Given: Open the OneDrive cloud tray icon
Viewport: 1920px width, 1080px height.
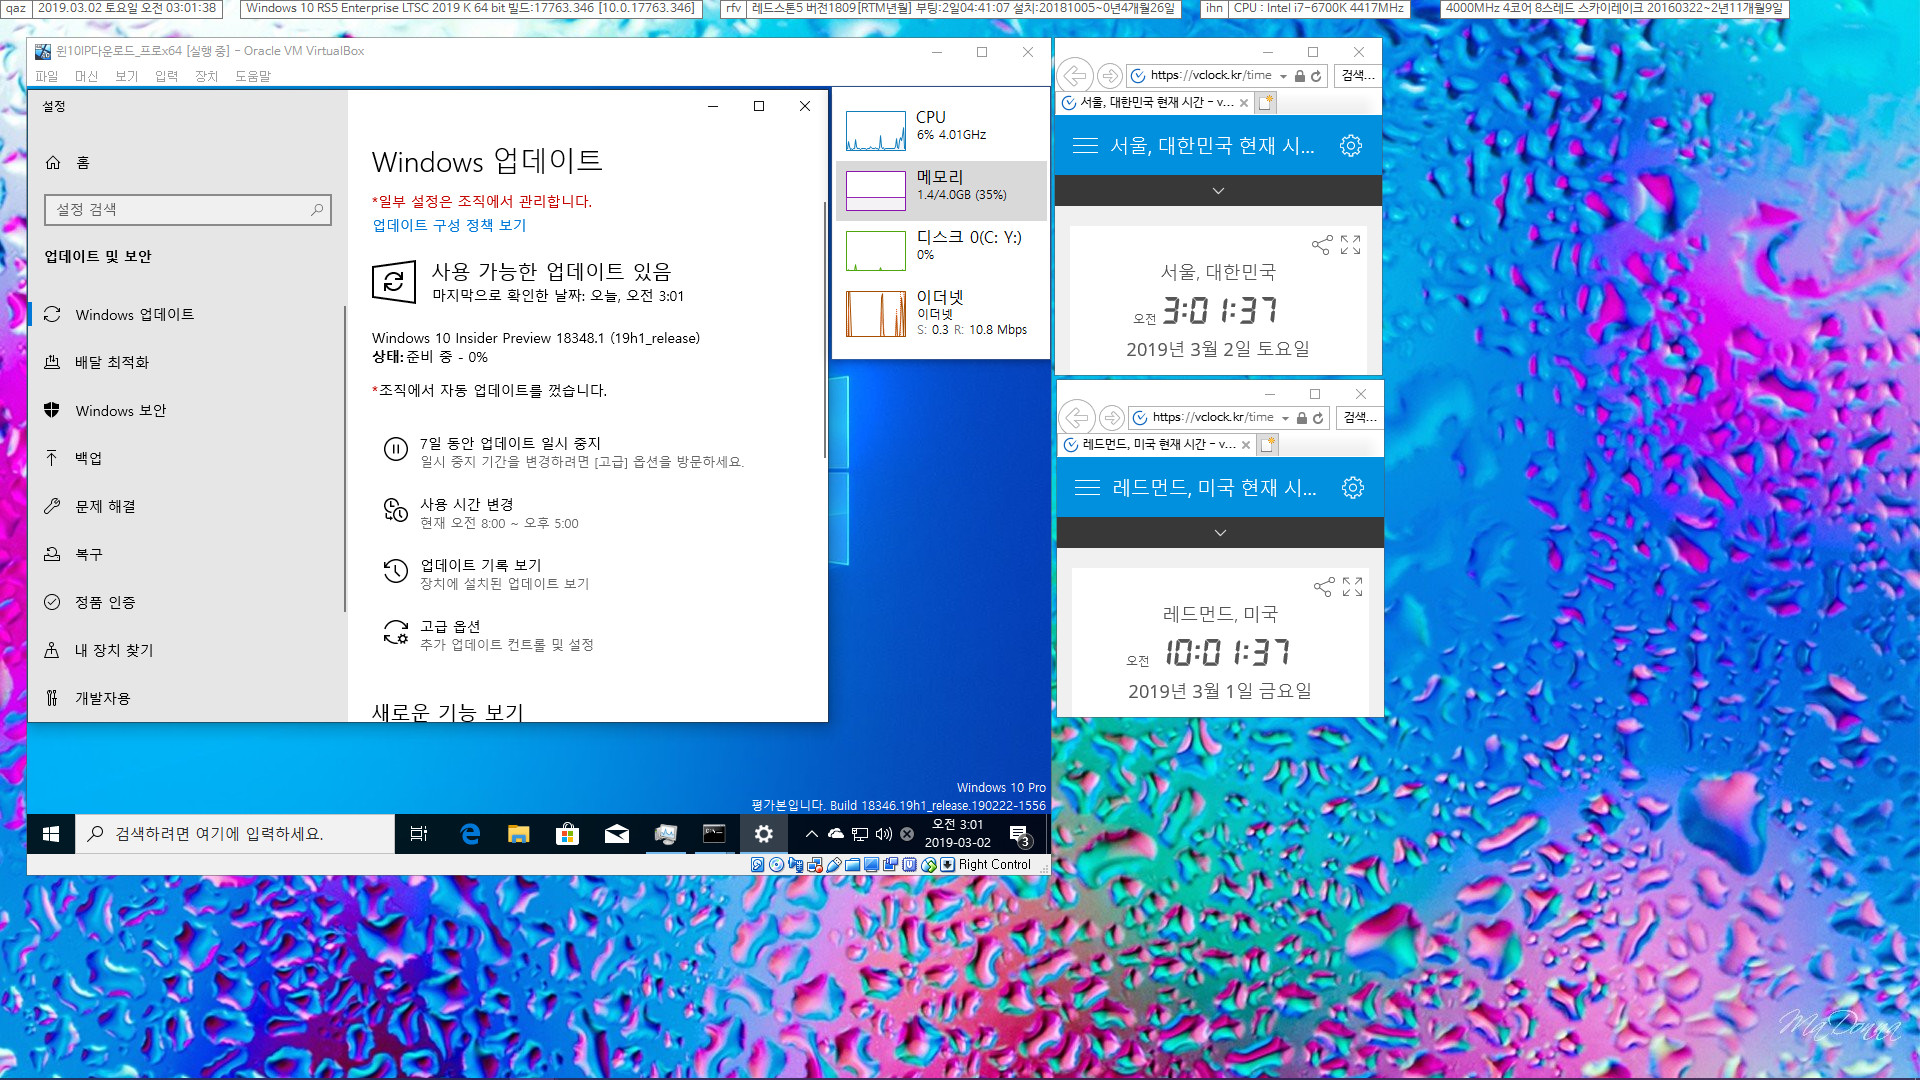Looking at the screenshot, I should coord(836,834).
